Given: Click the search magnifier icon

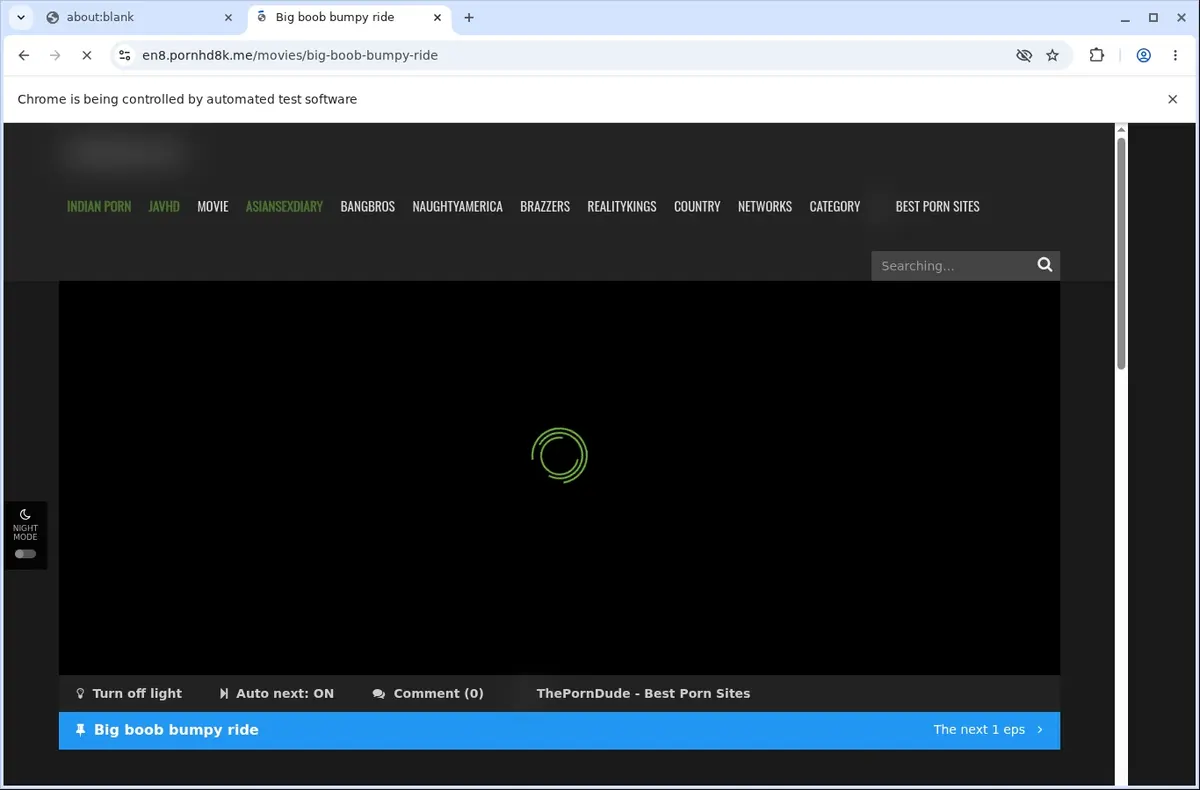Looking at the screenshot, I should tap(1045, 265).
